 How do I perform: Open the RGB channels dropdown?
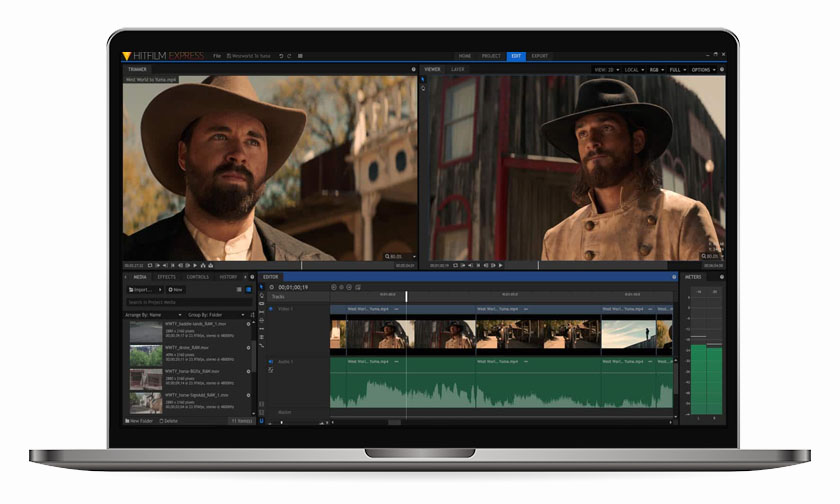[656, 70]
